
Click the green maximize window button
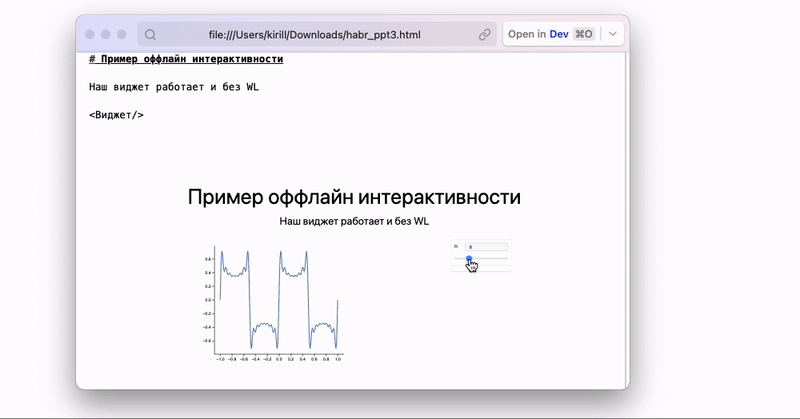[121, 34]
